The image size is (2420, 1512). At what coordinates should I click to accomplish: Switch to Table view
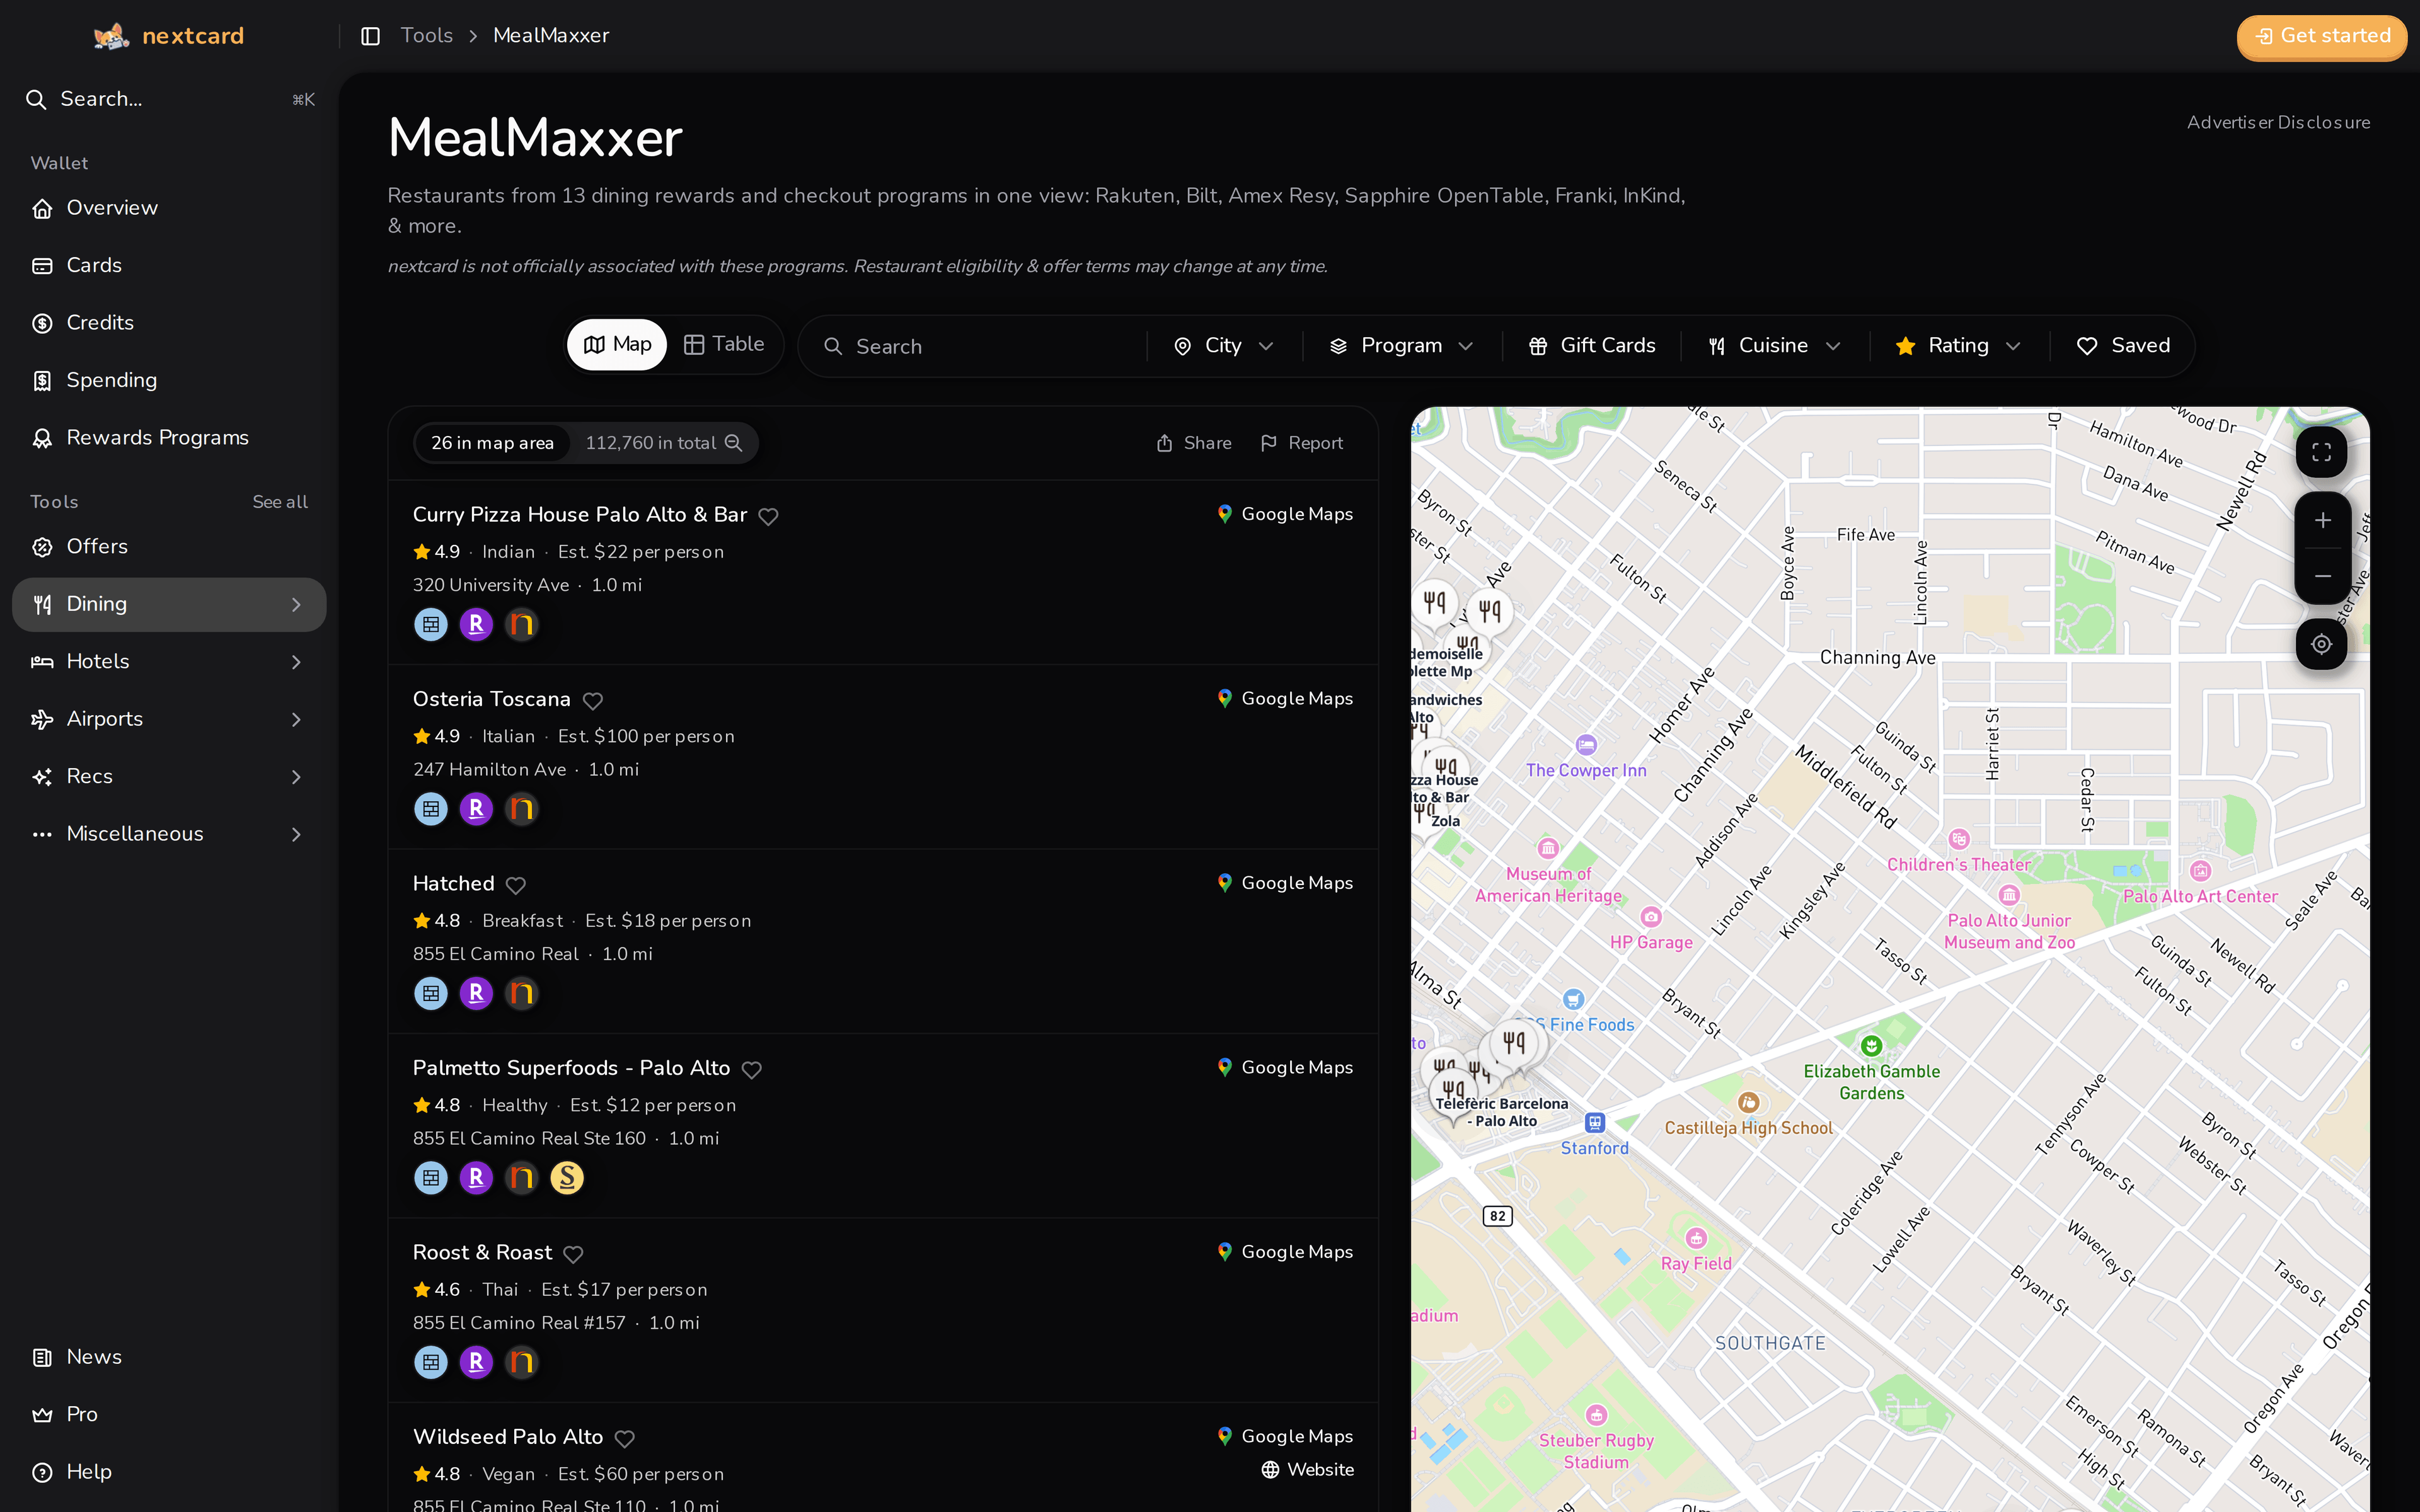pyautogui.click(x=724, y=345)
